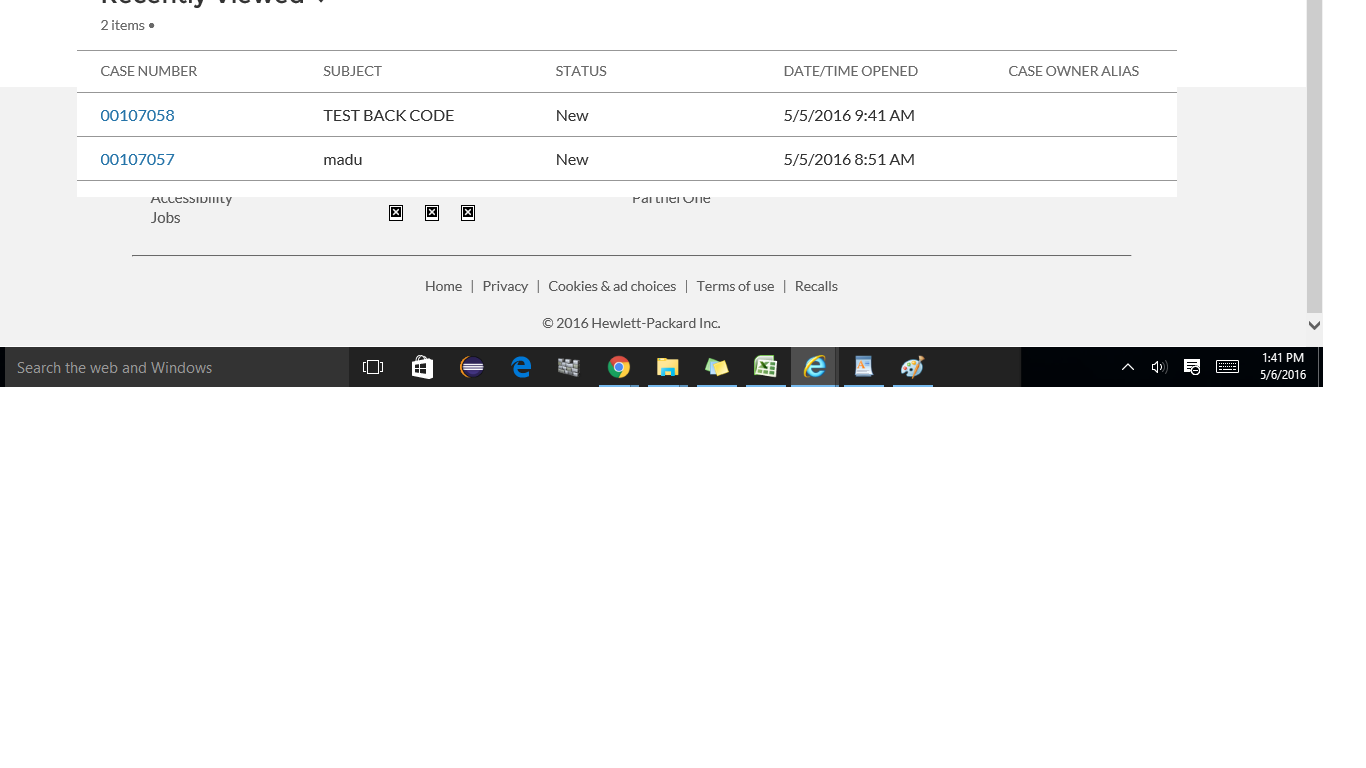Open the Terms of use page
Screen dimensions: 1366x768
tap(735, 286)
